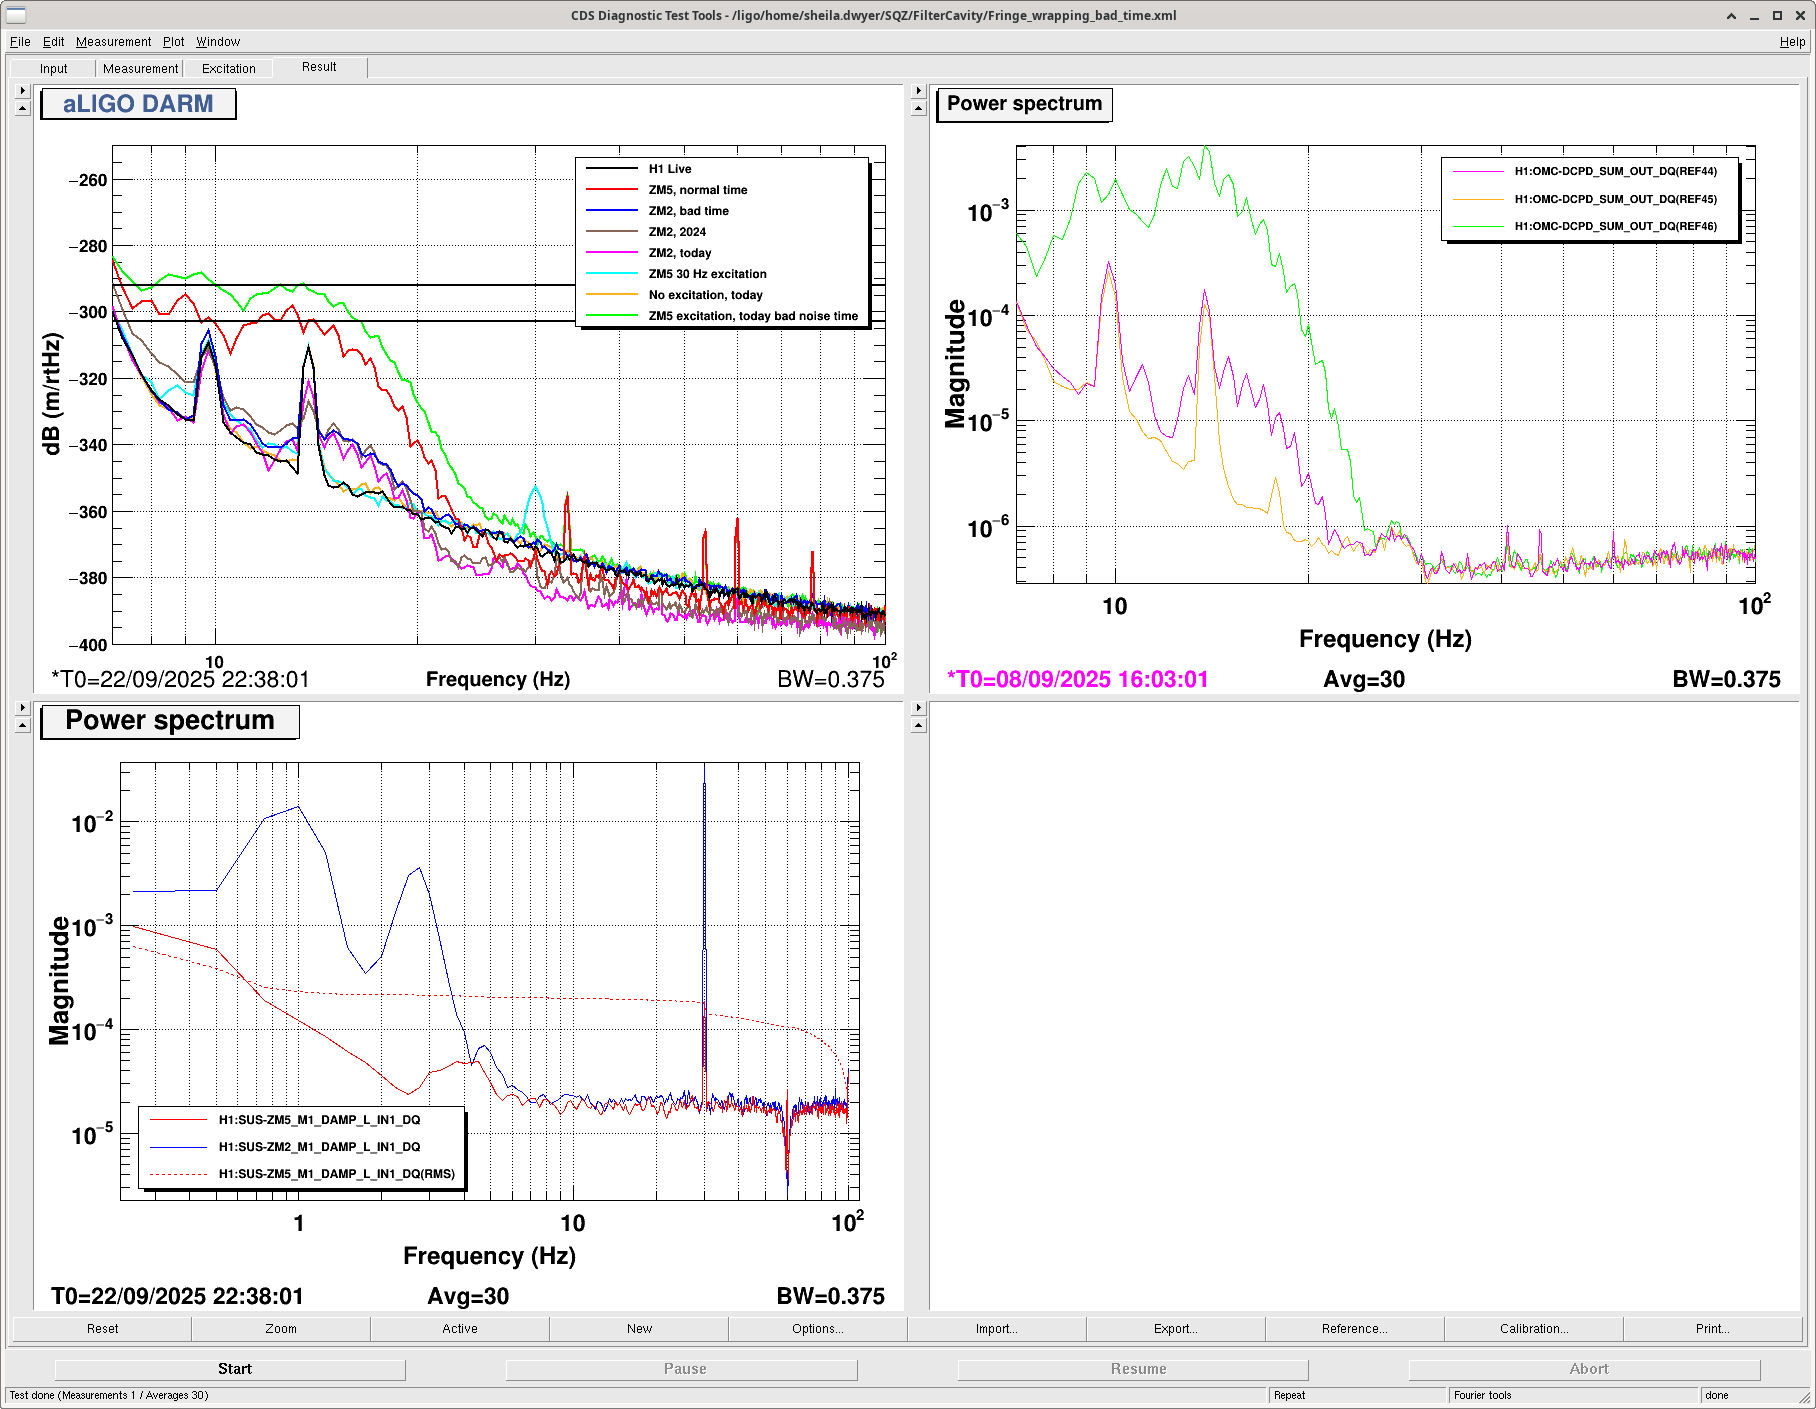Open the window menu icon in title bar
1816x1409 pixels.
[17, 15]
